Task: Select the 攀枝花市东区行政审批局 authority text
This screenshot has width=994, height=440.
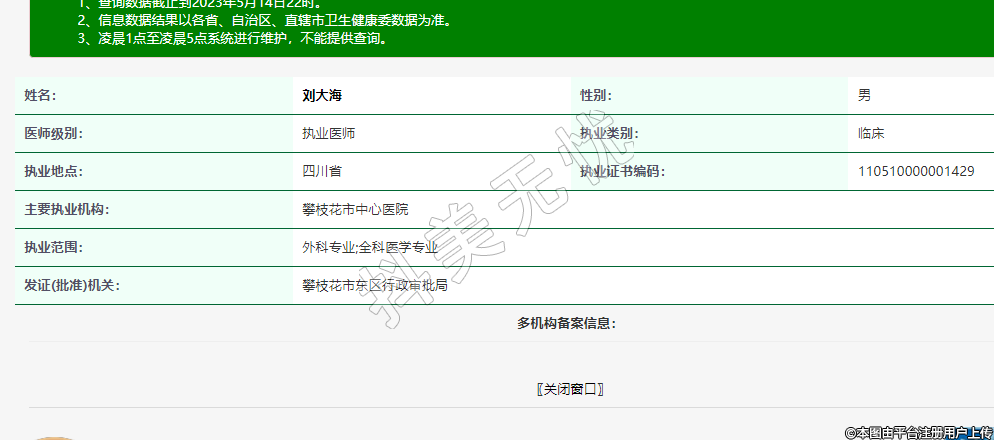Action: tap(375, 285)
